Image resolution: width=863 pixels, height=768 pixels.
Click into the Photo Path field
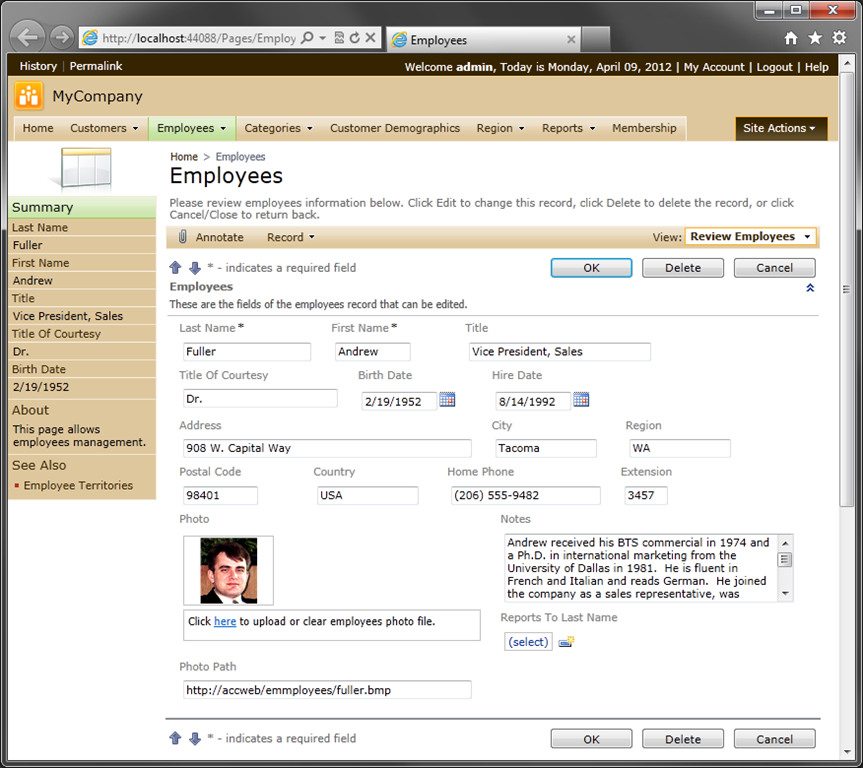point(327,690)
